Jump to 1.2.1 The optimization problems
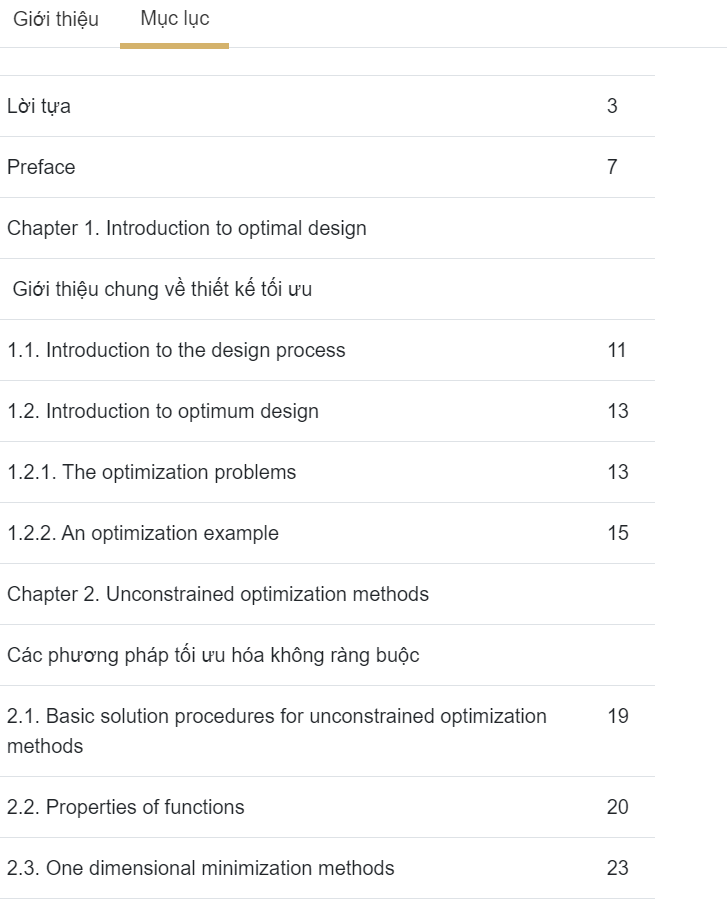Image resolution: width=727 pixels, height=905 pixels. coord(152,472)
